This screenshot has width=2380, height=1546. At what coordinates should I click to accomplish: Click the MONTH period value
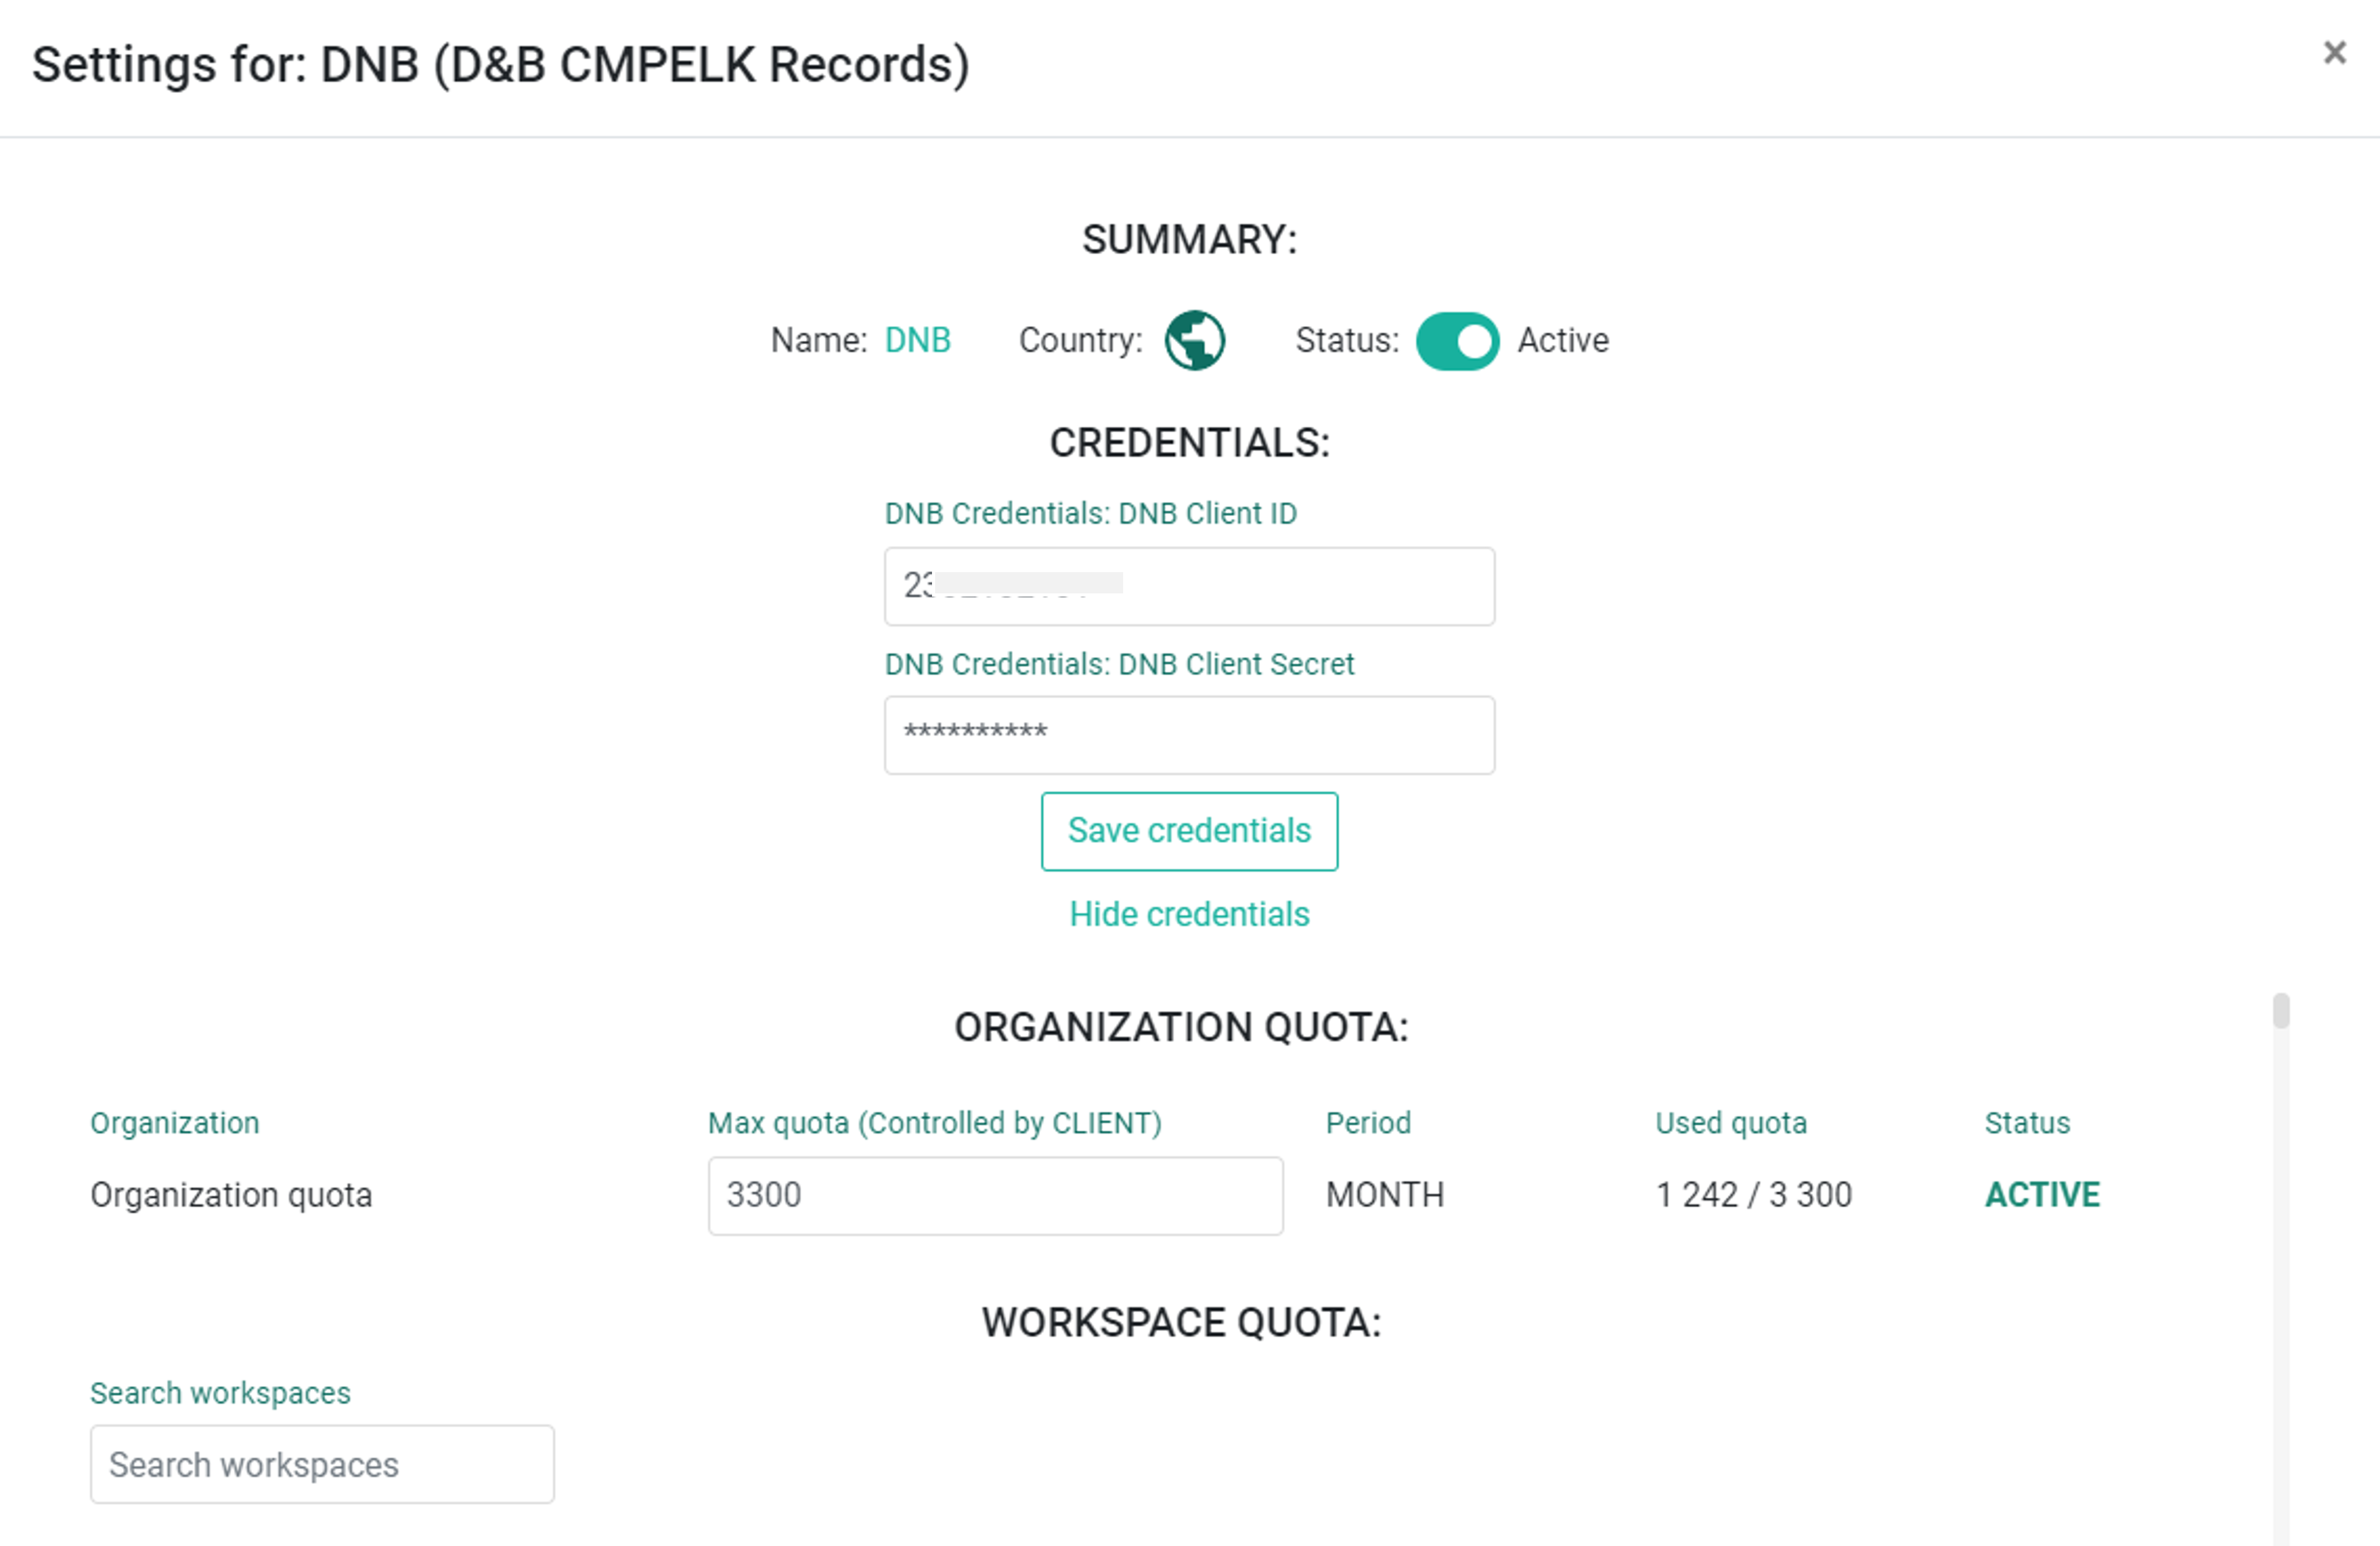pos(1385,1195)
